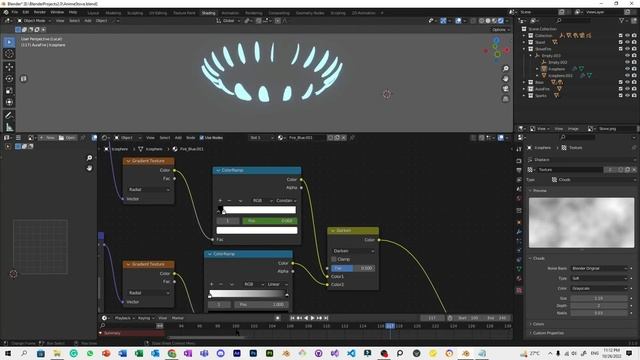640x360 pixels.
Task: Select the Move tool in viewport toolbar
Action: pos(9,67)
